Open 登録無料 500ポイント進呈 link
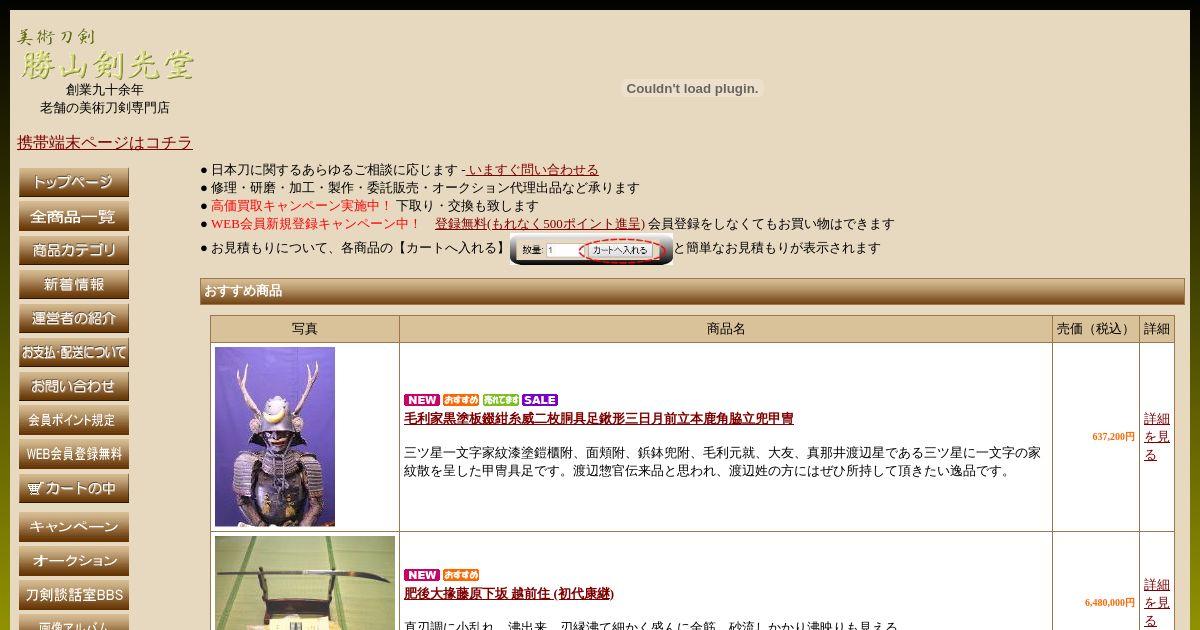The width and height of the screenshot is (1200, 630). tap(540, 224)
